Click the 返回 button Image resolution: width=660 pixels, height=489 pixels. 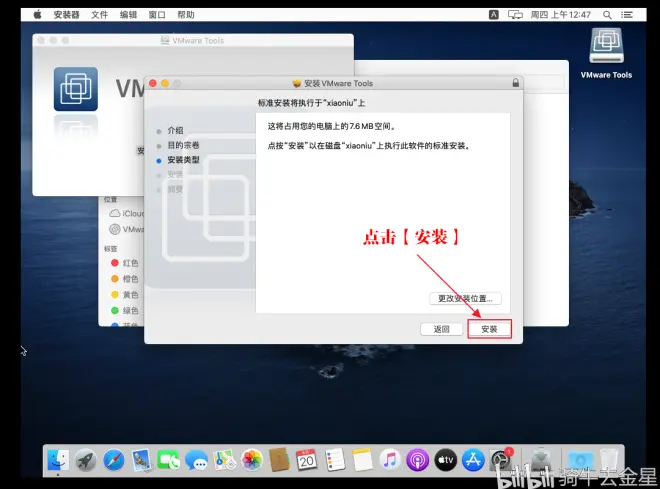442,329
